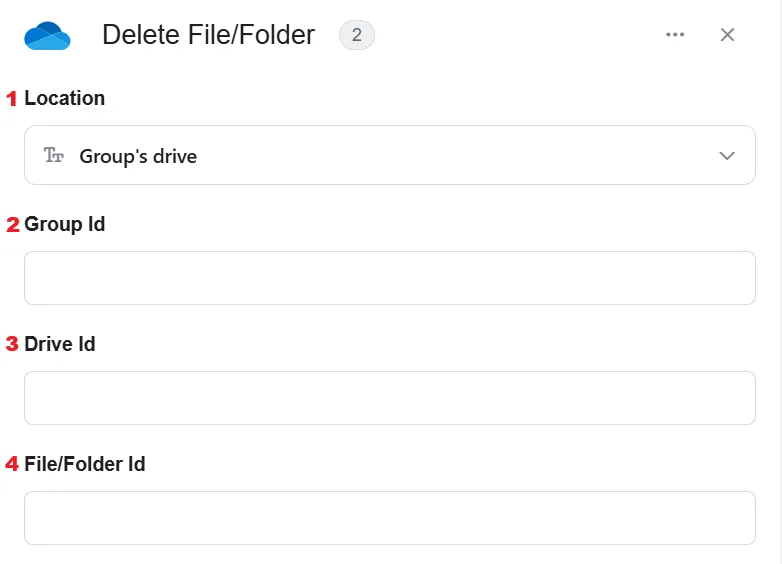Open the three-dot more options menu
Image resolution: width=782 pixels, height=564 pixels.
pyautogui.click(x=675, y=34)
